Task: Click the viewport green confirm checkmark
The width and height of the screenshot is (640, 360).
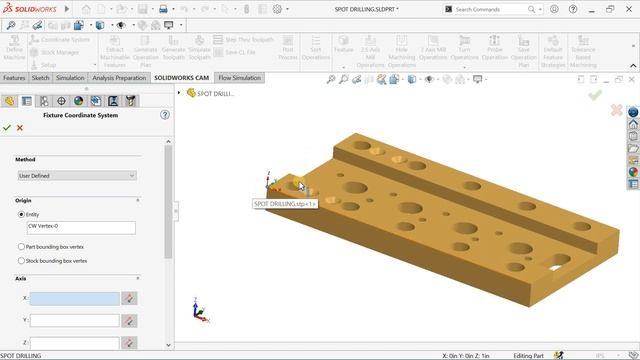Action: tap(595, 96)
